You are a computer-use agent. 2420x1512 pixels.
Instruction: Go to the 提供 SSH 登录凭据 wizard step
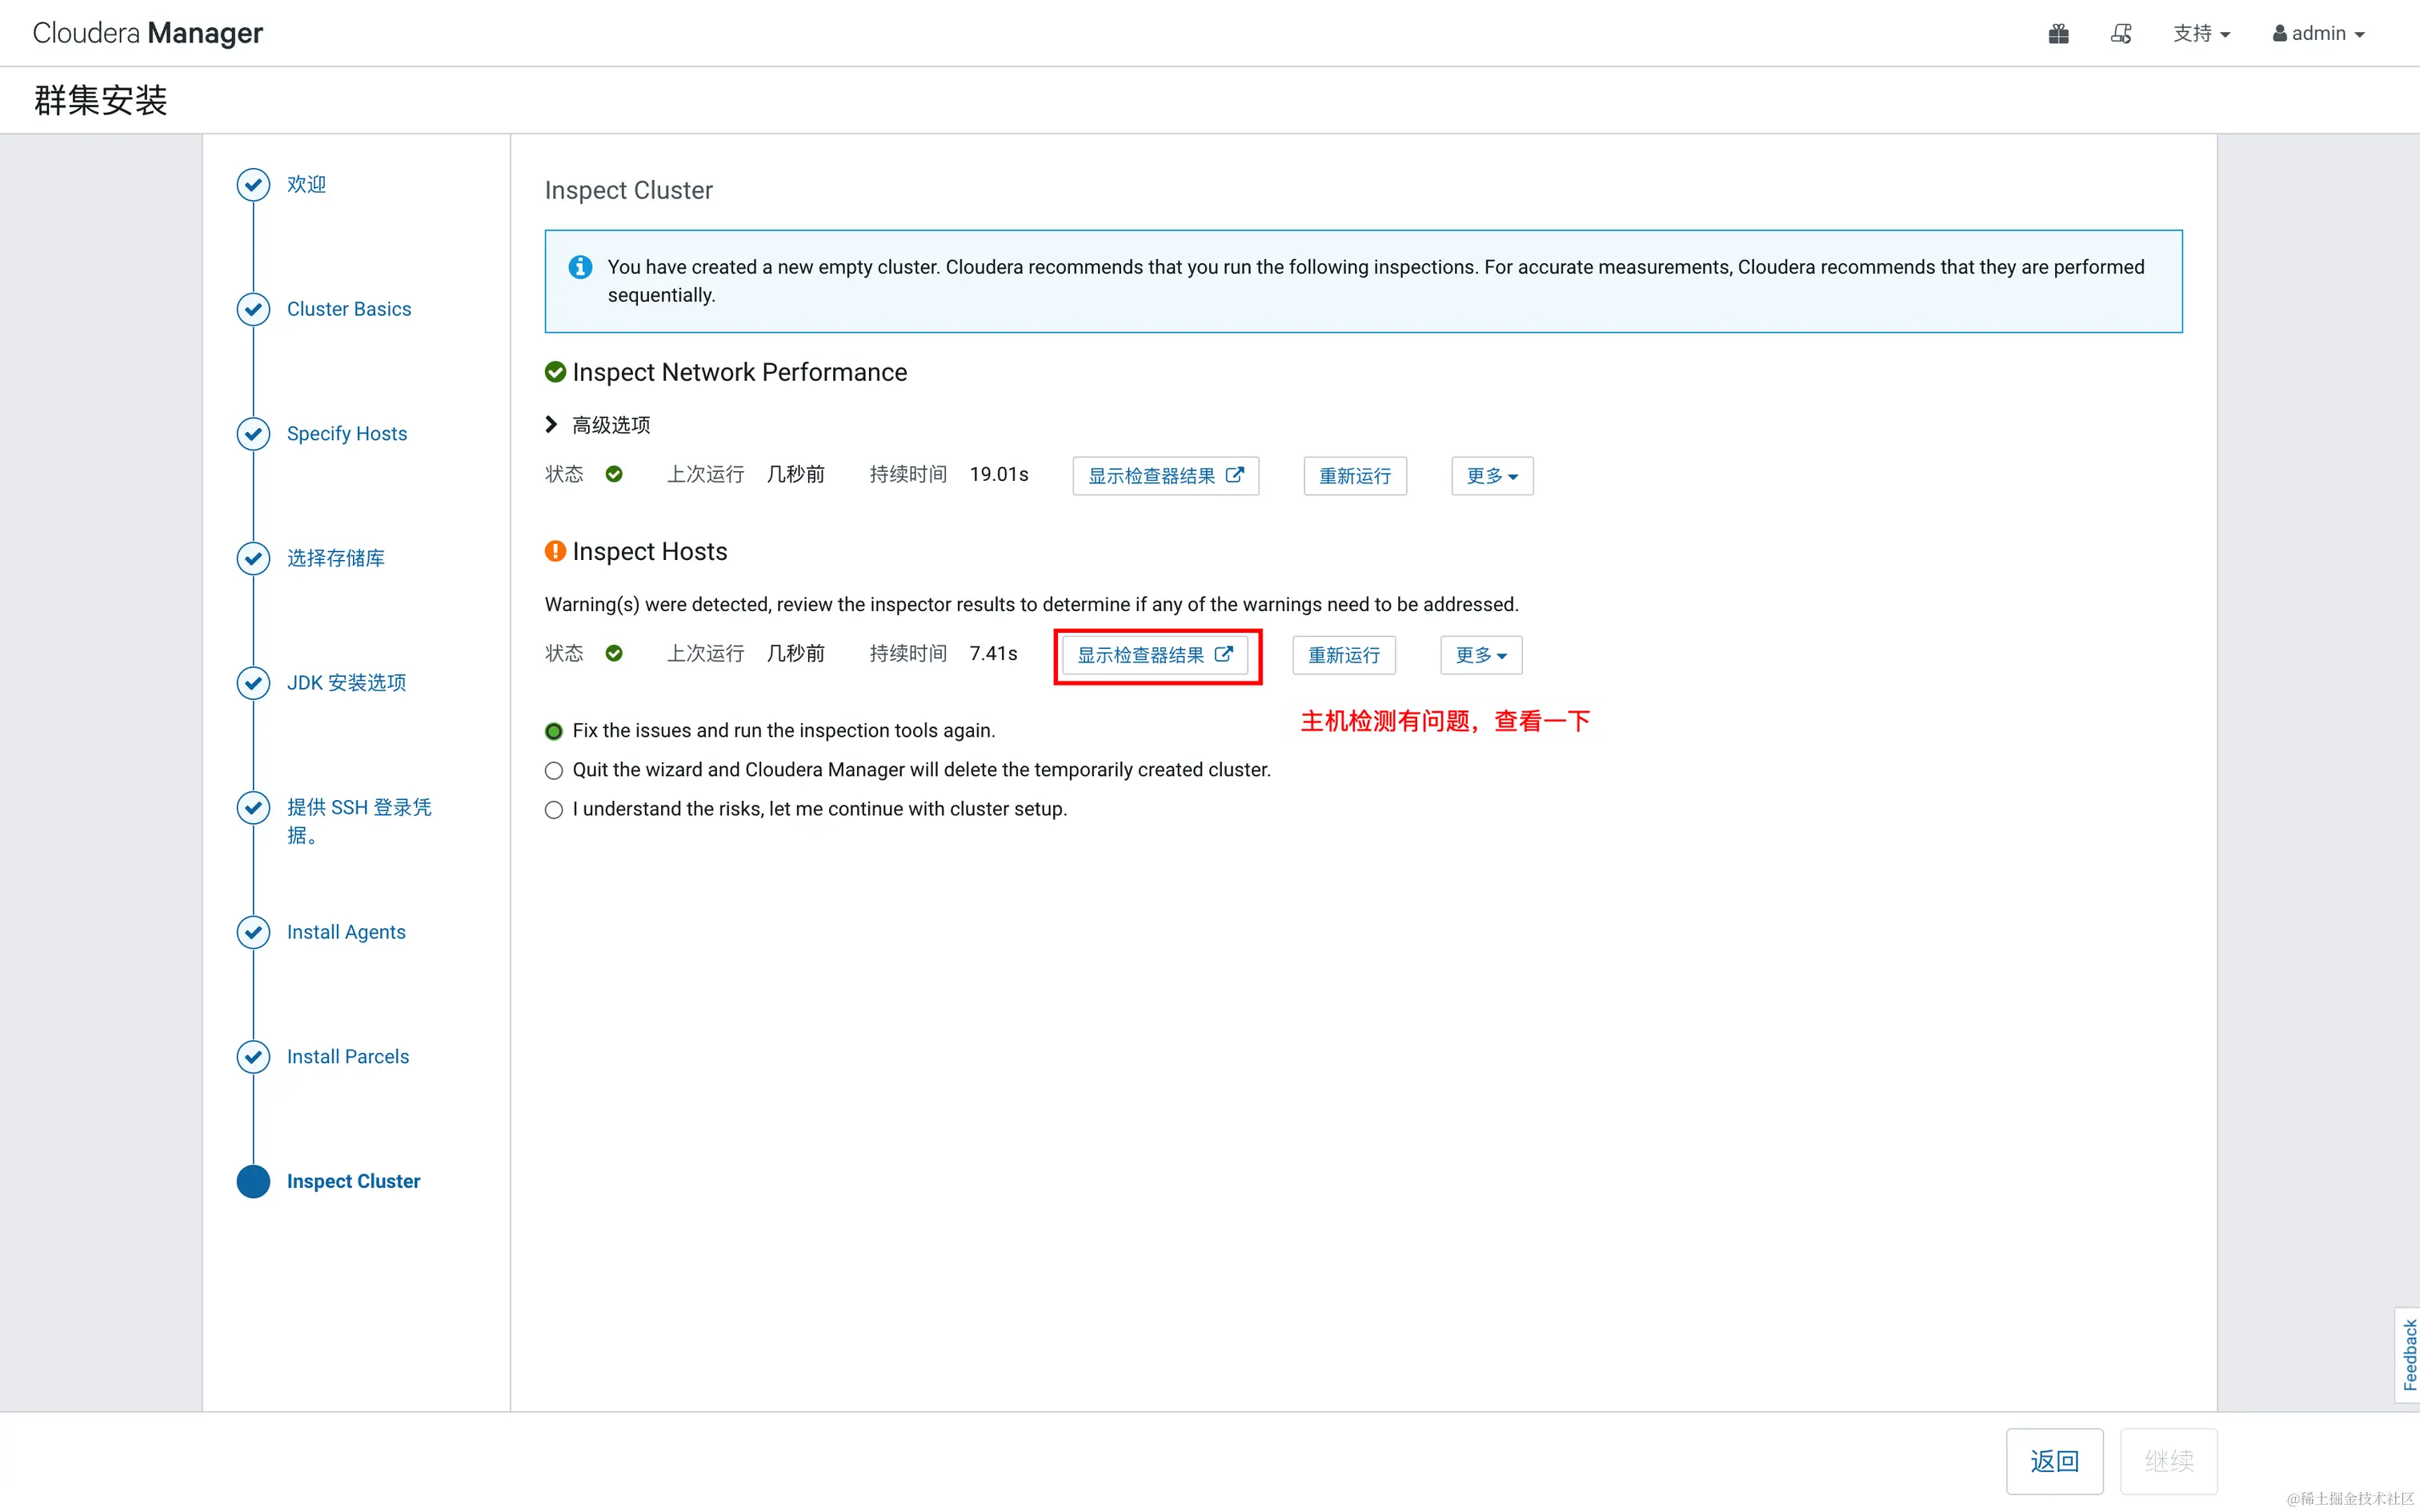coord(359,820)
